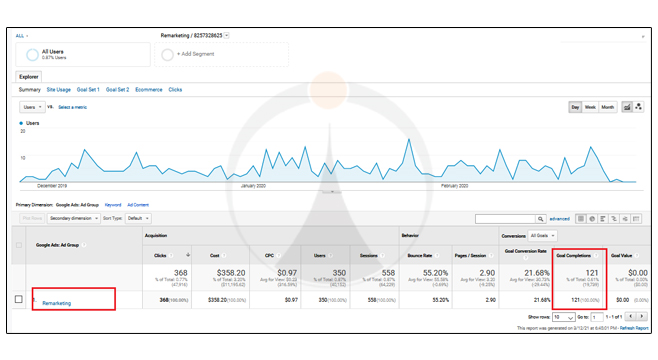Click the Select a metric link
658x360 pixels.
click(73, 107)
